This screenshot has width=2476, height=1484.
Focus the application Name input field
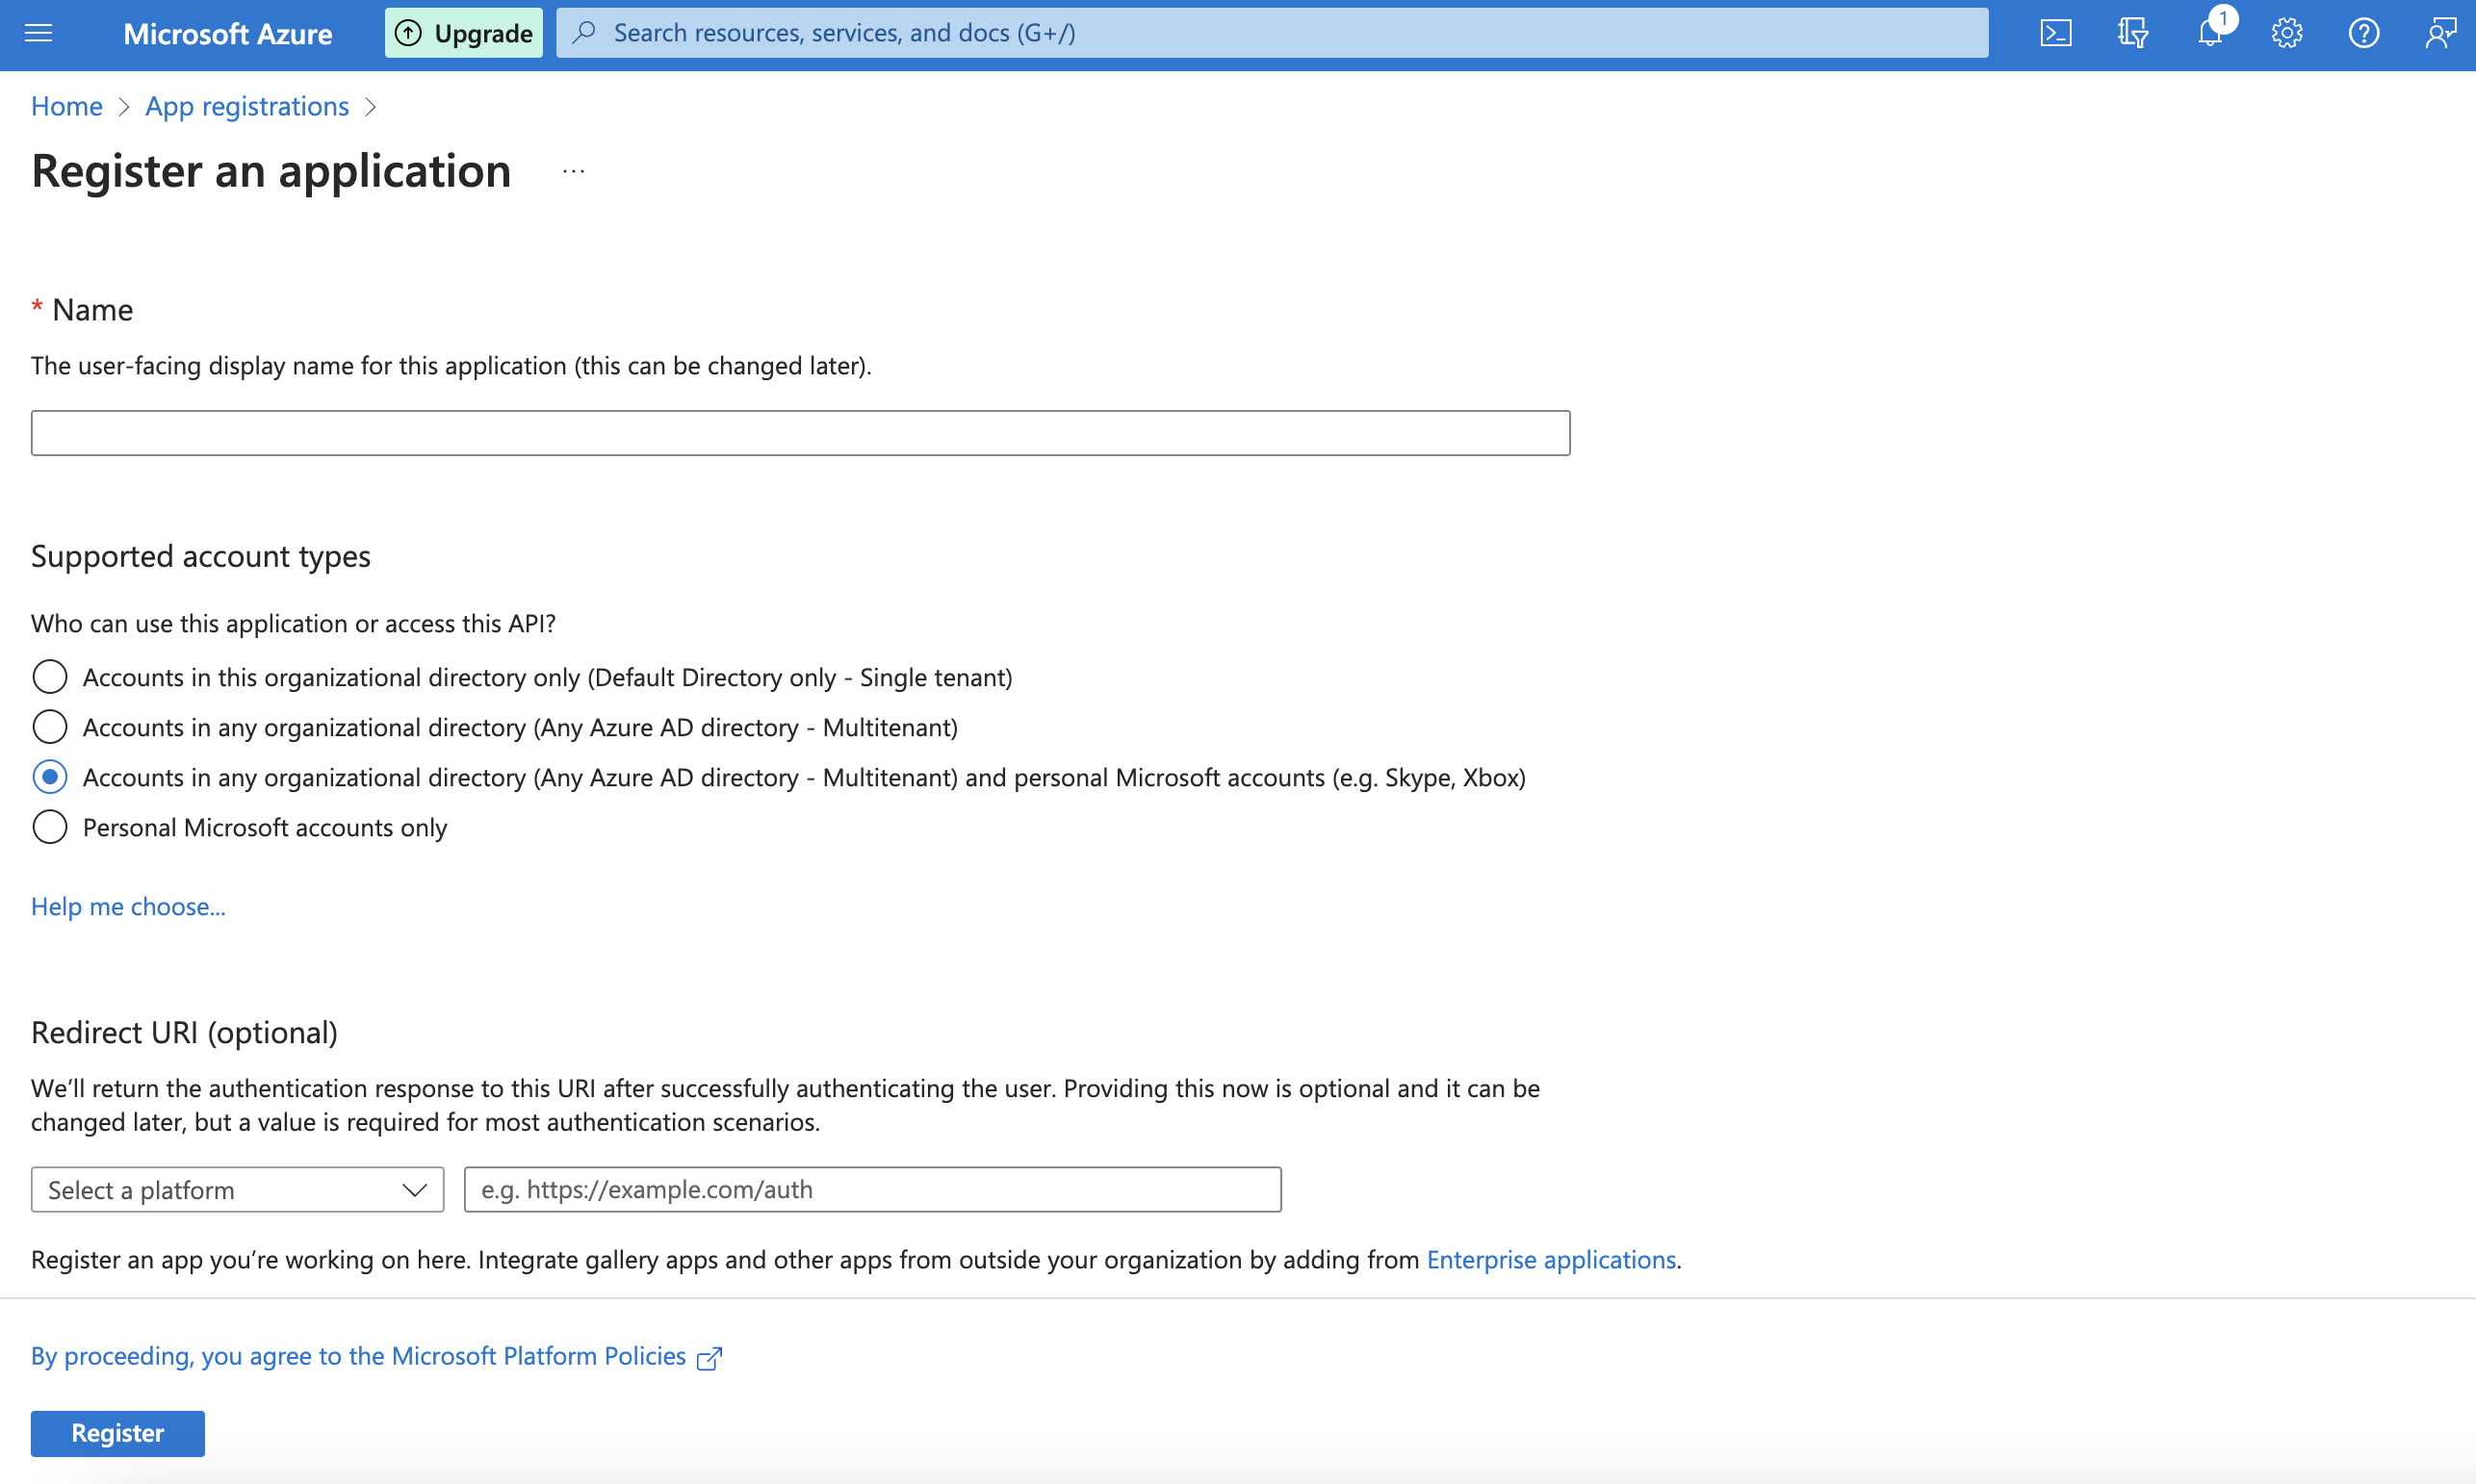pyautogui.click(x=800, y=433)
